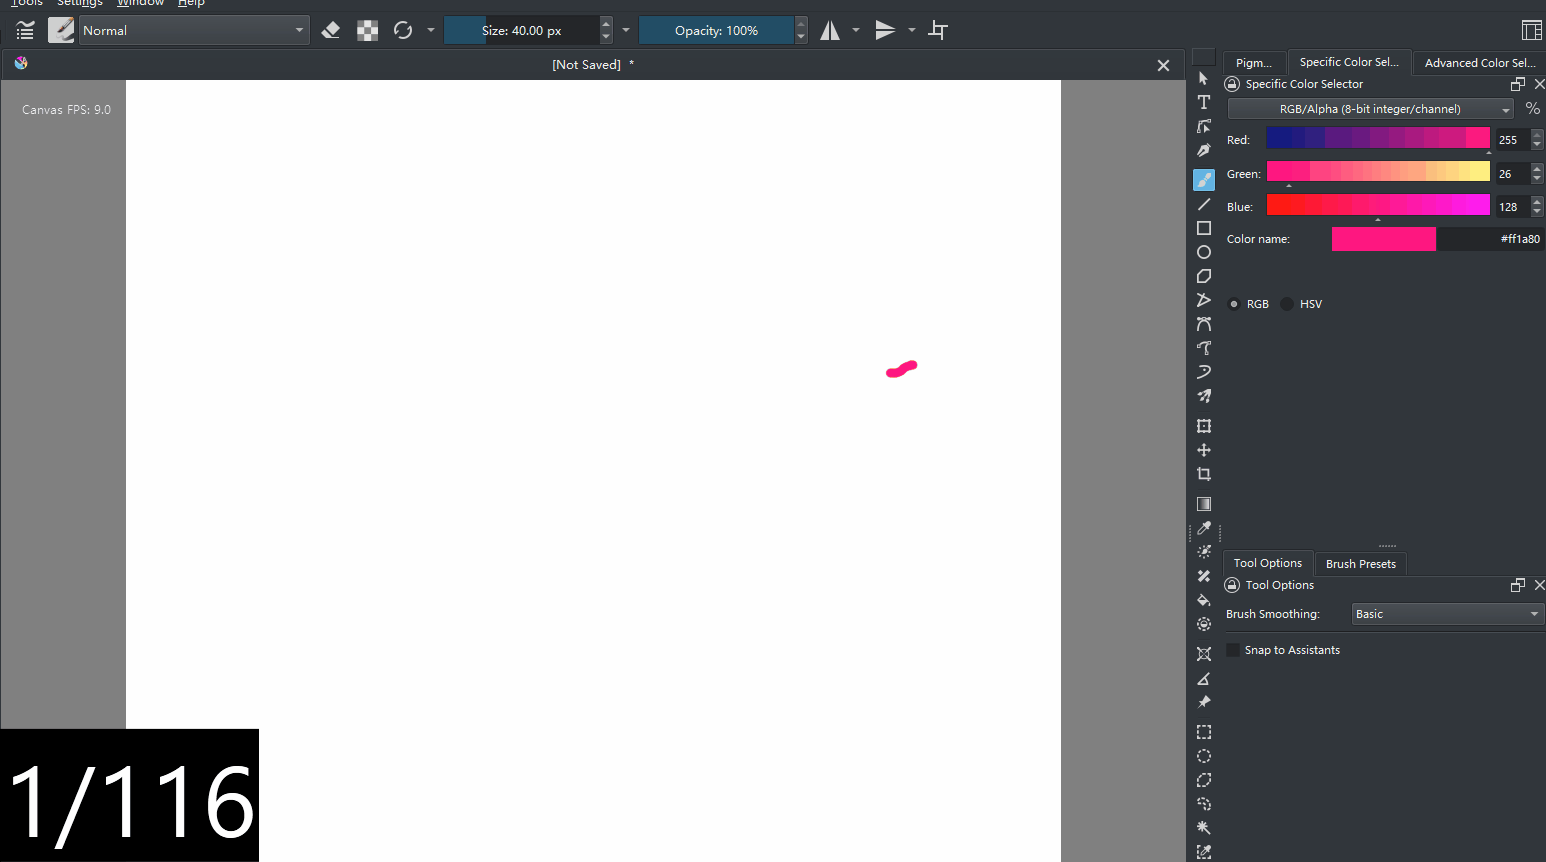The width and height of the screenshot is (1546, 862).
Task: Open the Settings menu
Action: 80,3
